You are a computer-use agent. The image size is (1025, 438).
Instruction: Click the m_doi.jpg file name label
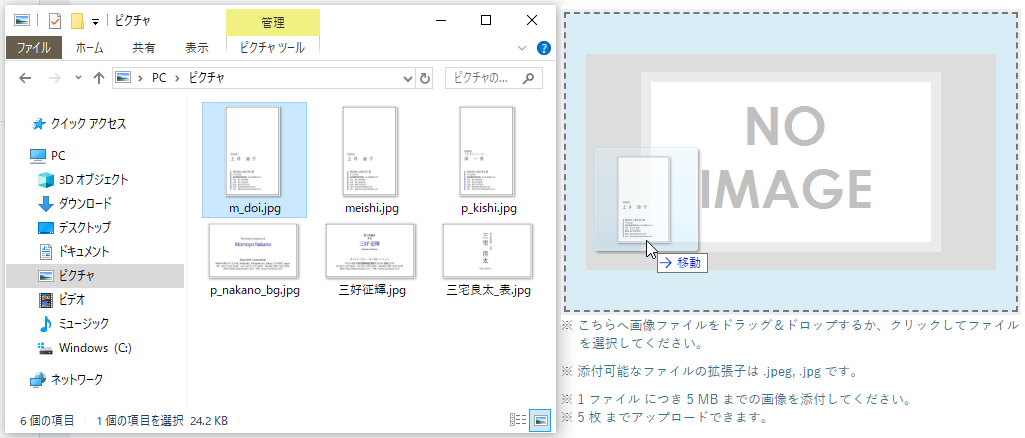[254, 209]
